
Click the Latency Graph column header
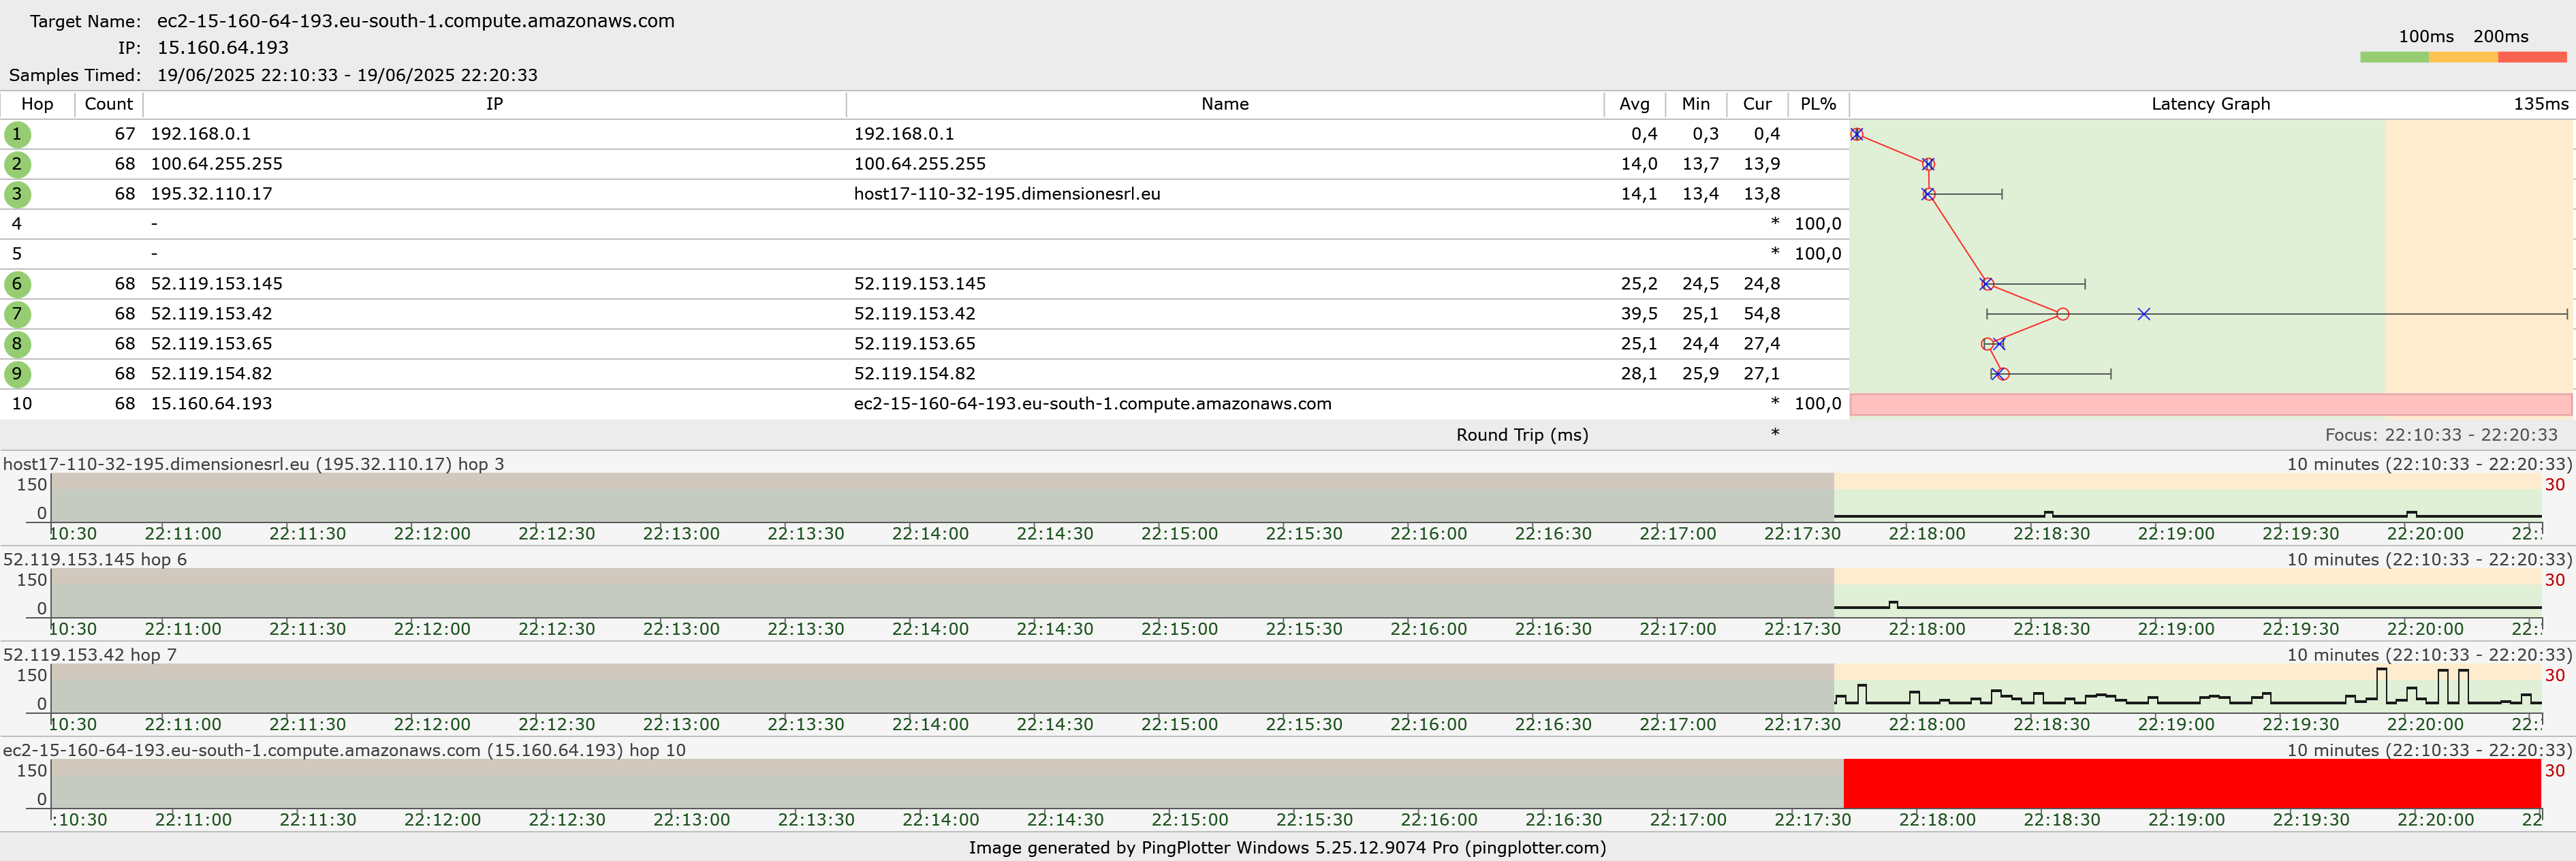click(x=2210, y=104)
